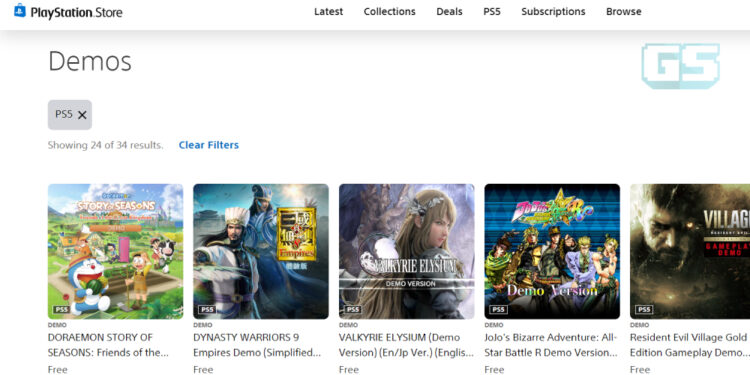This screenshot has height=375, width=750.
Task: Select the PS5 nav item
Action: (492, 11)
